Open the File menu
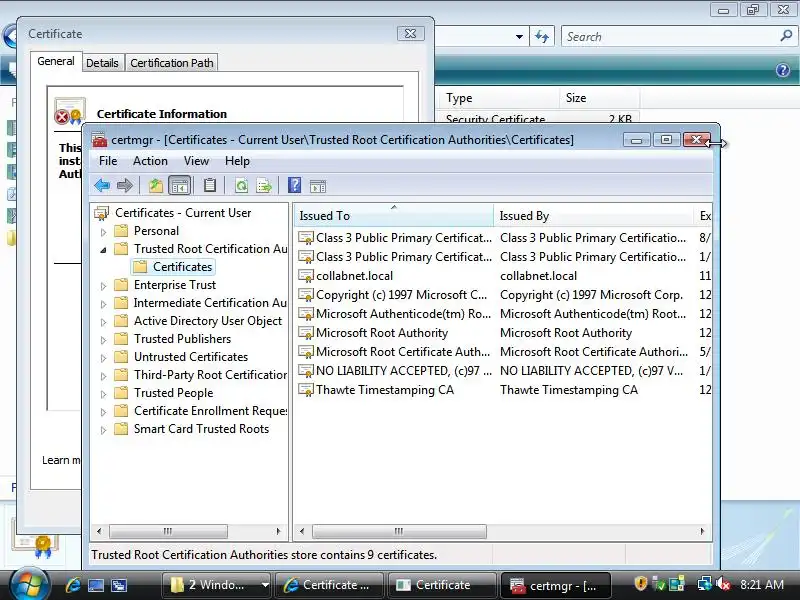This screenshot has height=600, width=800. (108, 161)
